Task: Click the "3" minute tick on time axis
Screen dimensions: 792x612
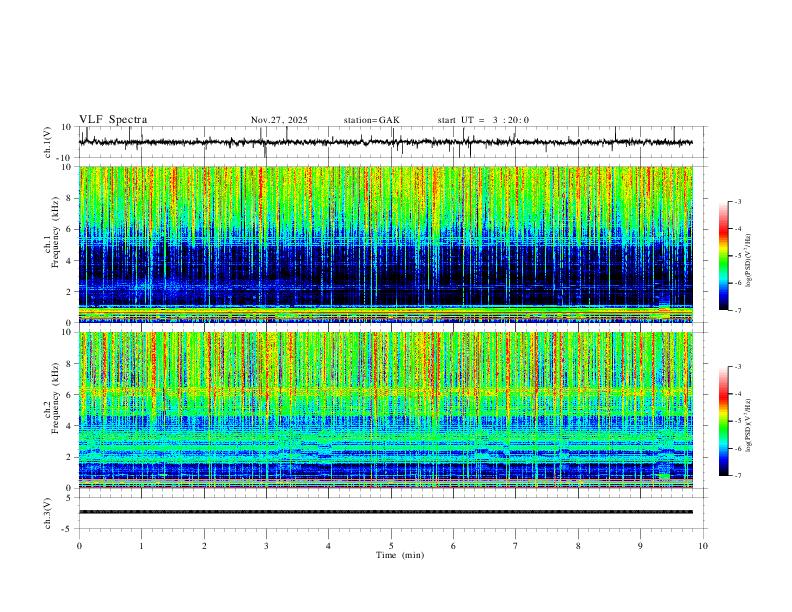Action: click(x=266, y=546)
